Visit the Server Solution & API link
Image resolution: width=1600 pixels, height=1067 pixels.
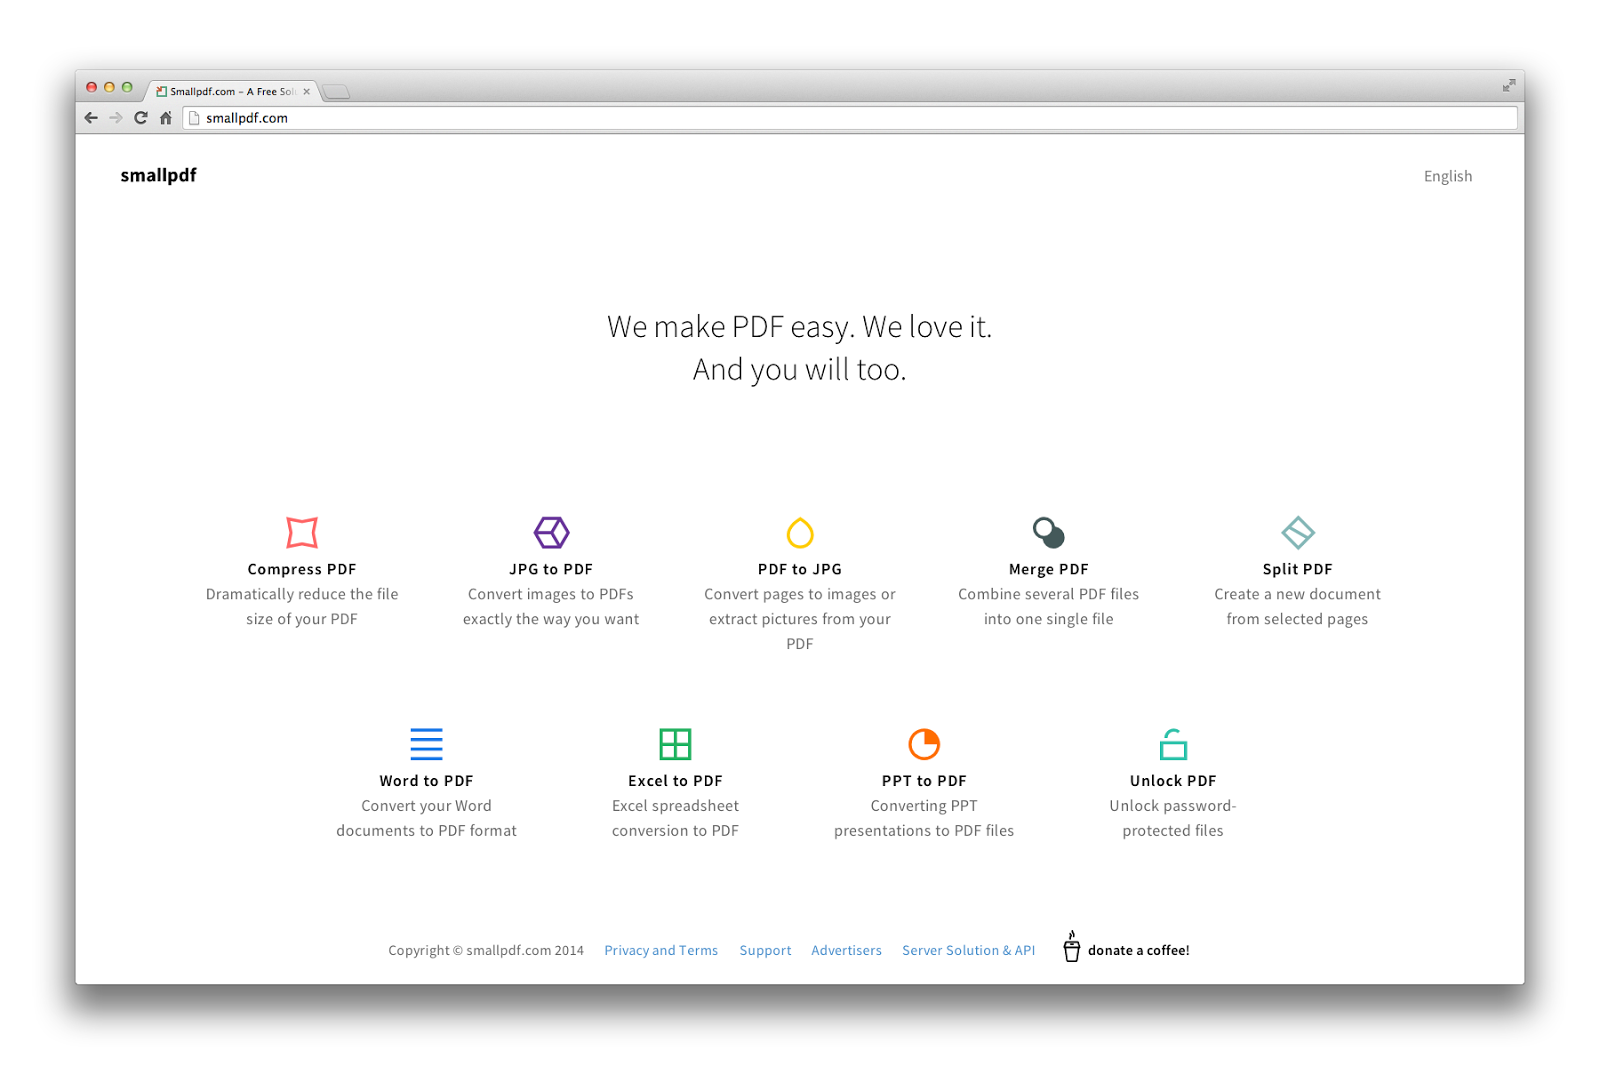tap(968, 950)
